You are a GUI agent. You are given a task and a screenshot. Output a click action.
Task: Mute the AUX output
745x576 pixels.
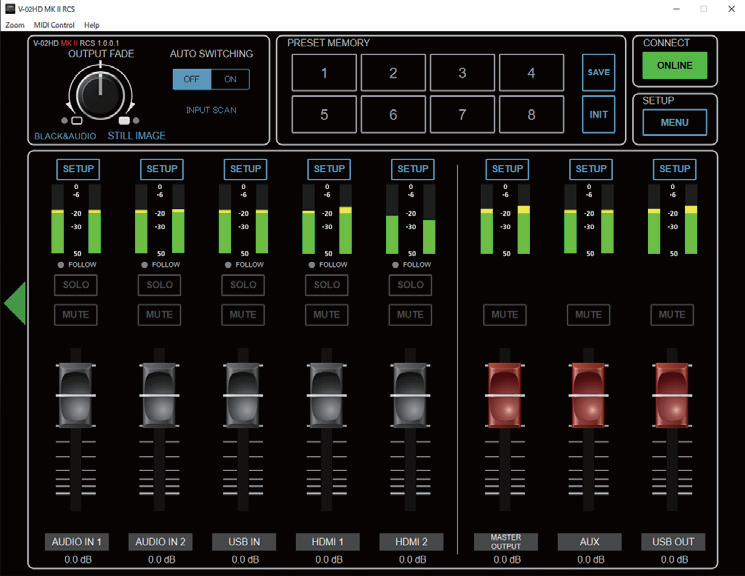point(589,315)
